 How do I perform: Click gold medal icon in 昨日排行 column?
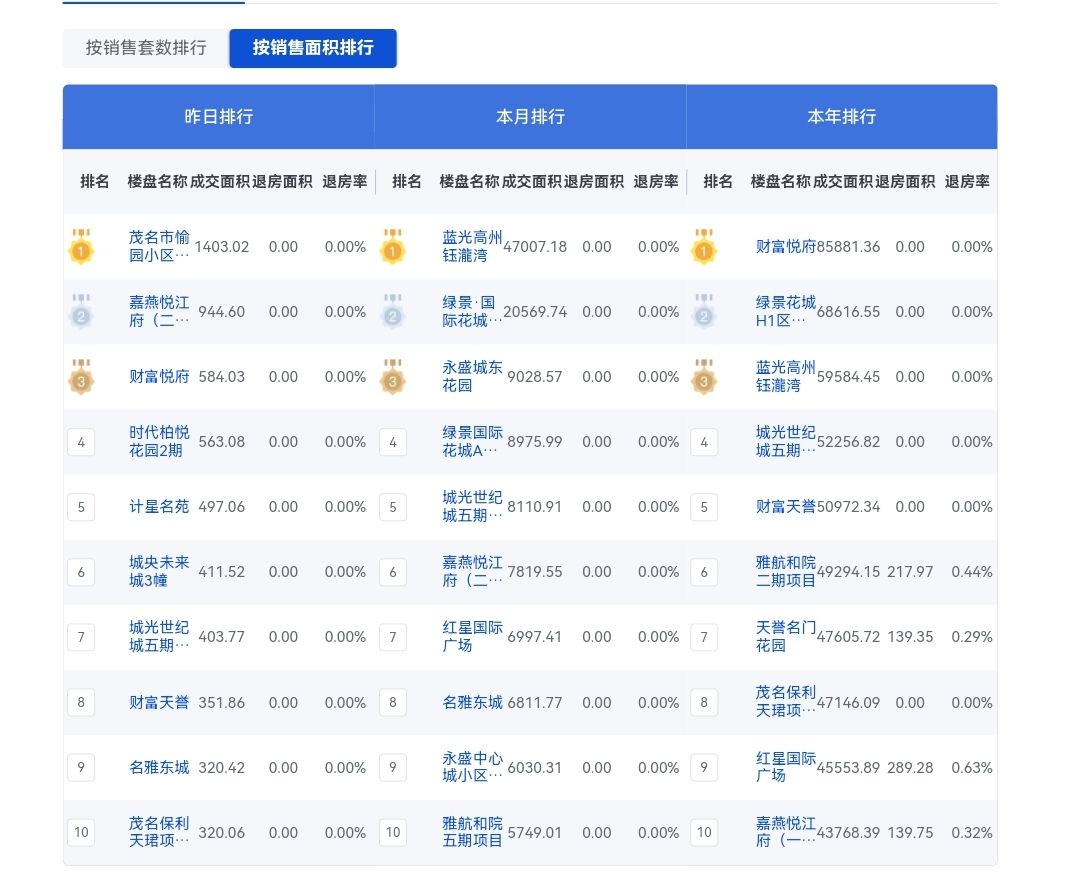coord(81,247)
